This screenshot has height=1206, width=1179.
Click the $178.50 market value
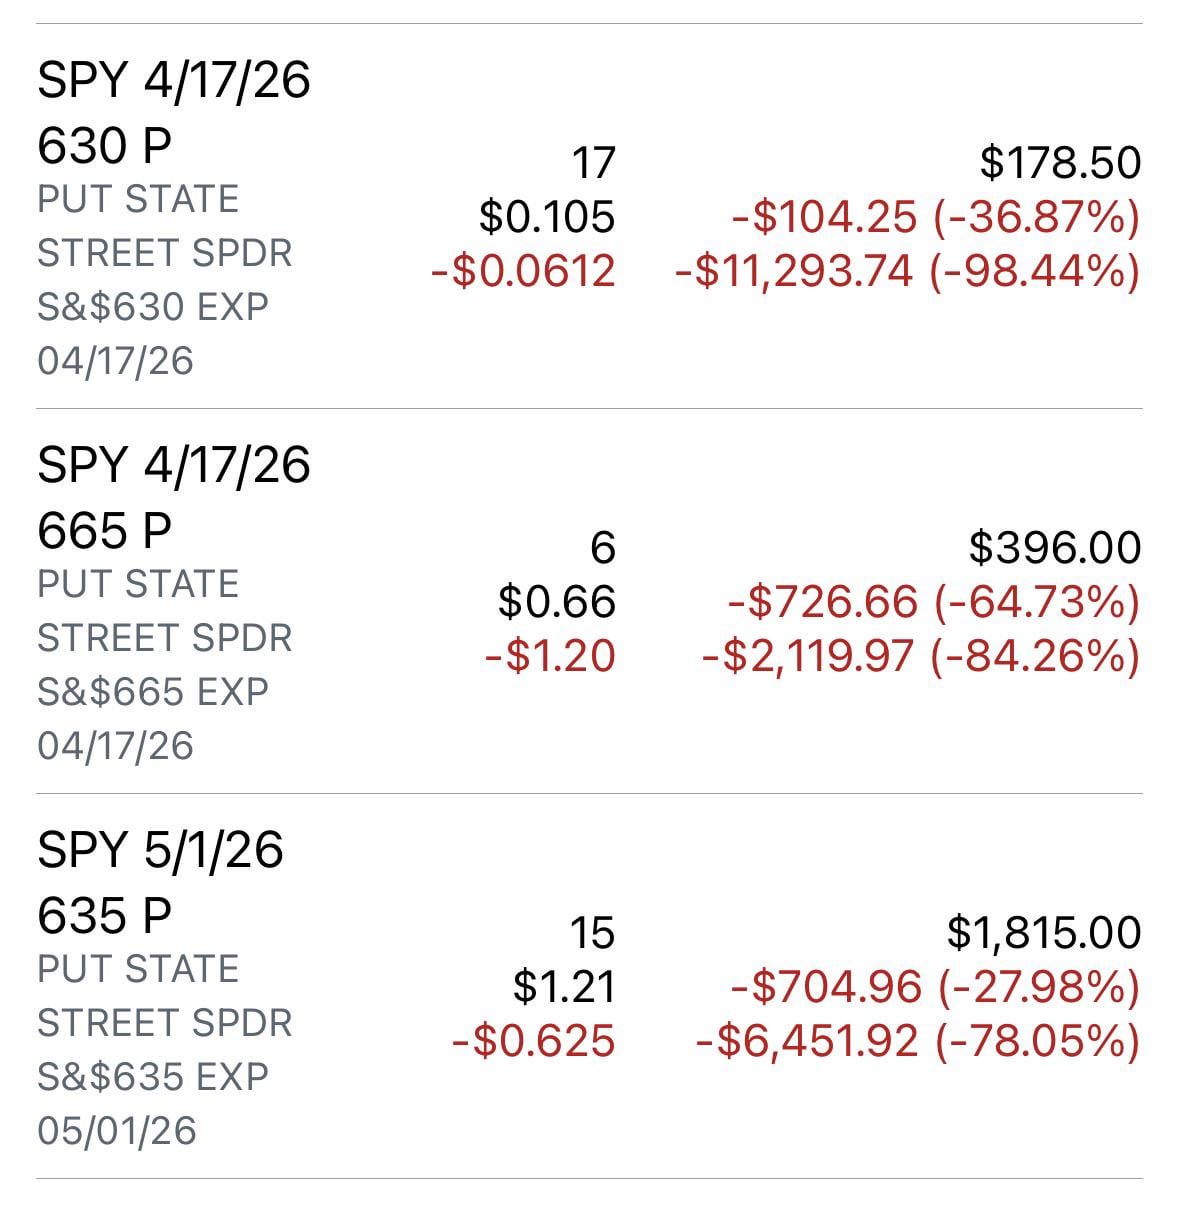pyautogui.click(x=1059, y=163)
